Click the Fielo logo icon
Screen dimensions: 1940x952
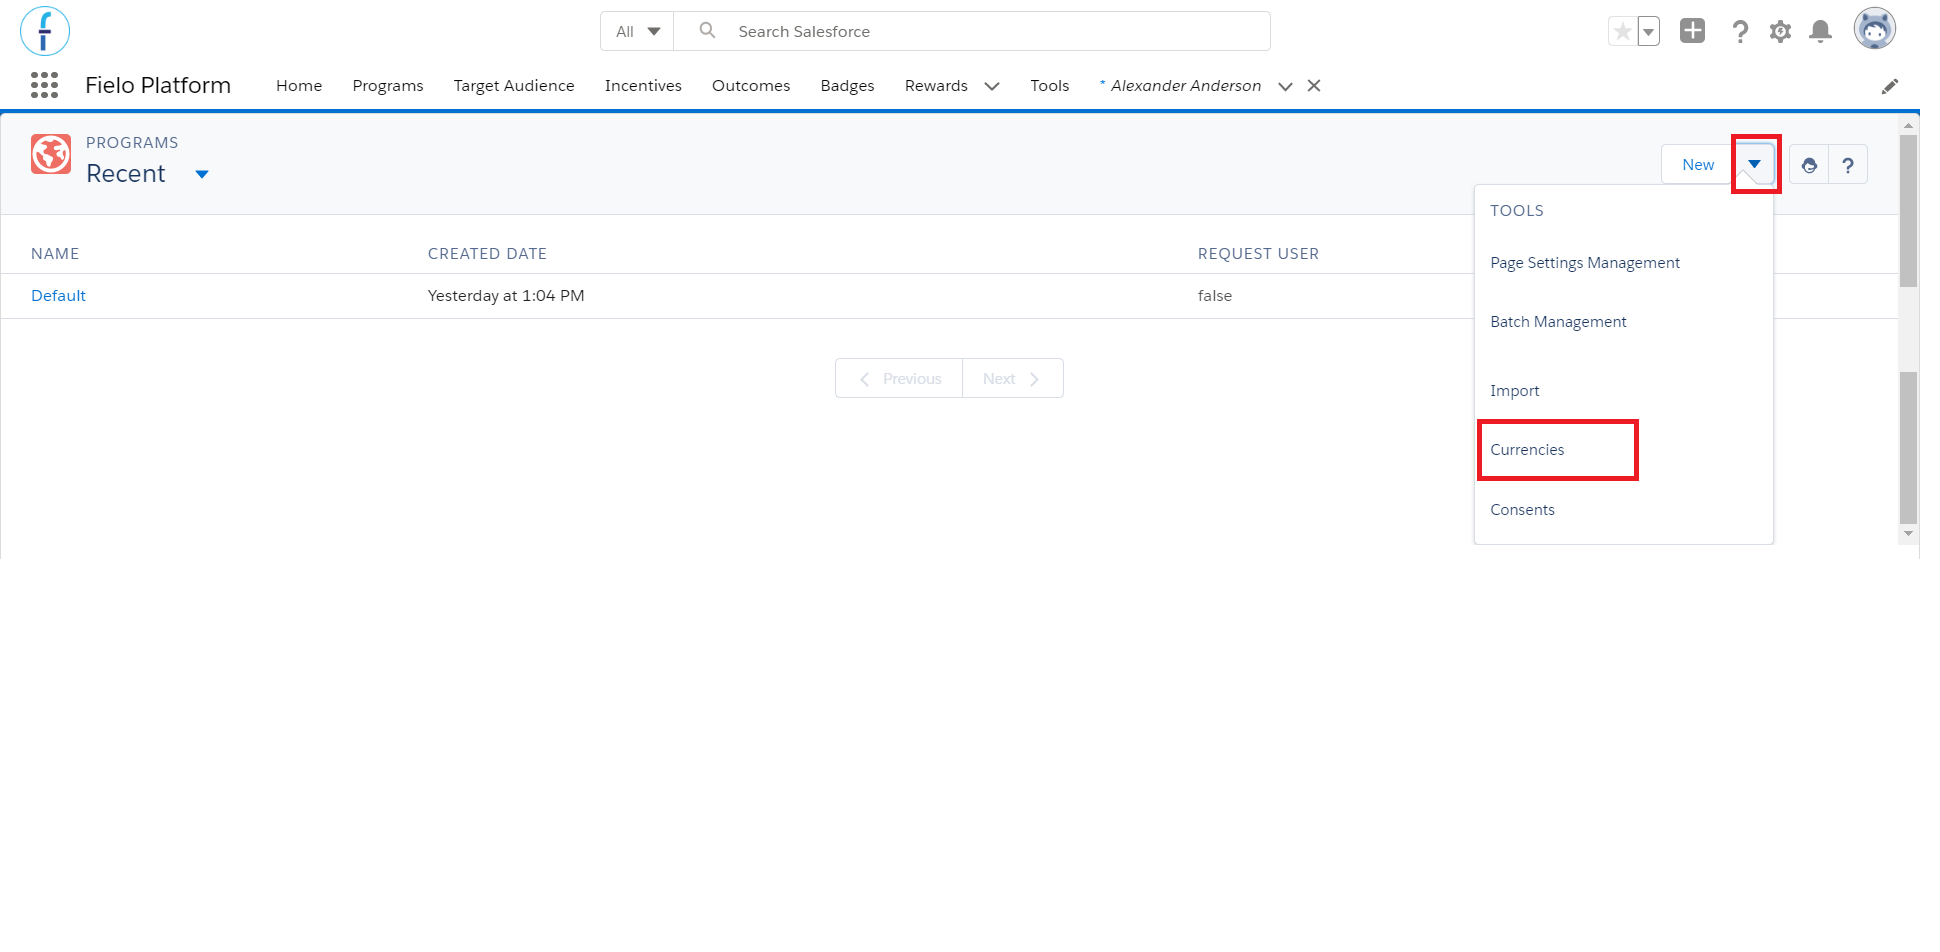click(x=45, y=31)
